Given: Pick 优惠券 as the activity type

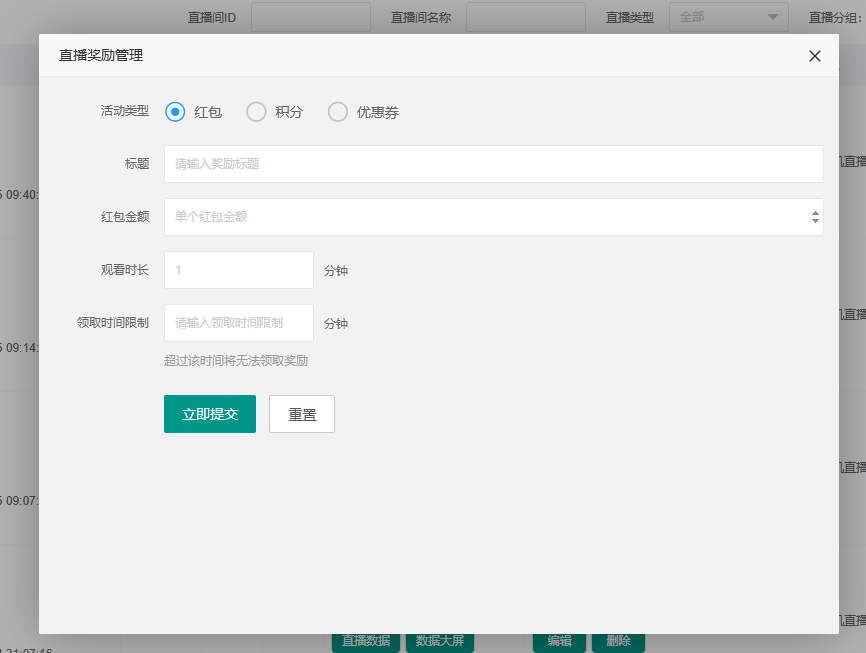Looking at the screenshot, I should [338, 112].
